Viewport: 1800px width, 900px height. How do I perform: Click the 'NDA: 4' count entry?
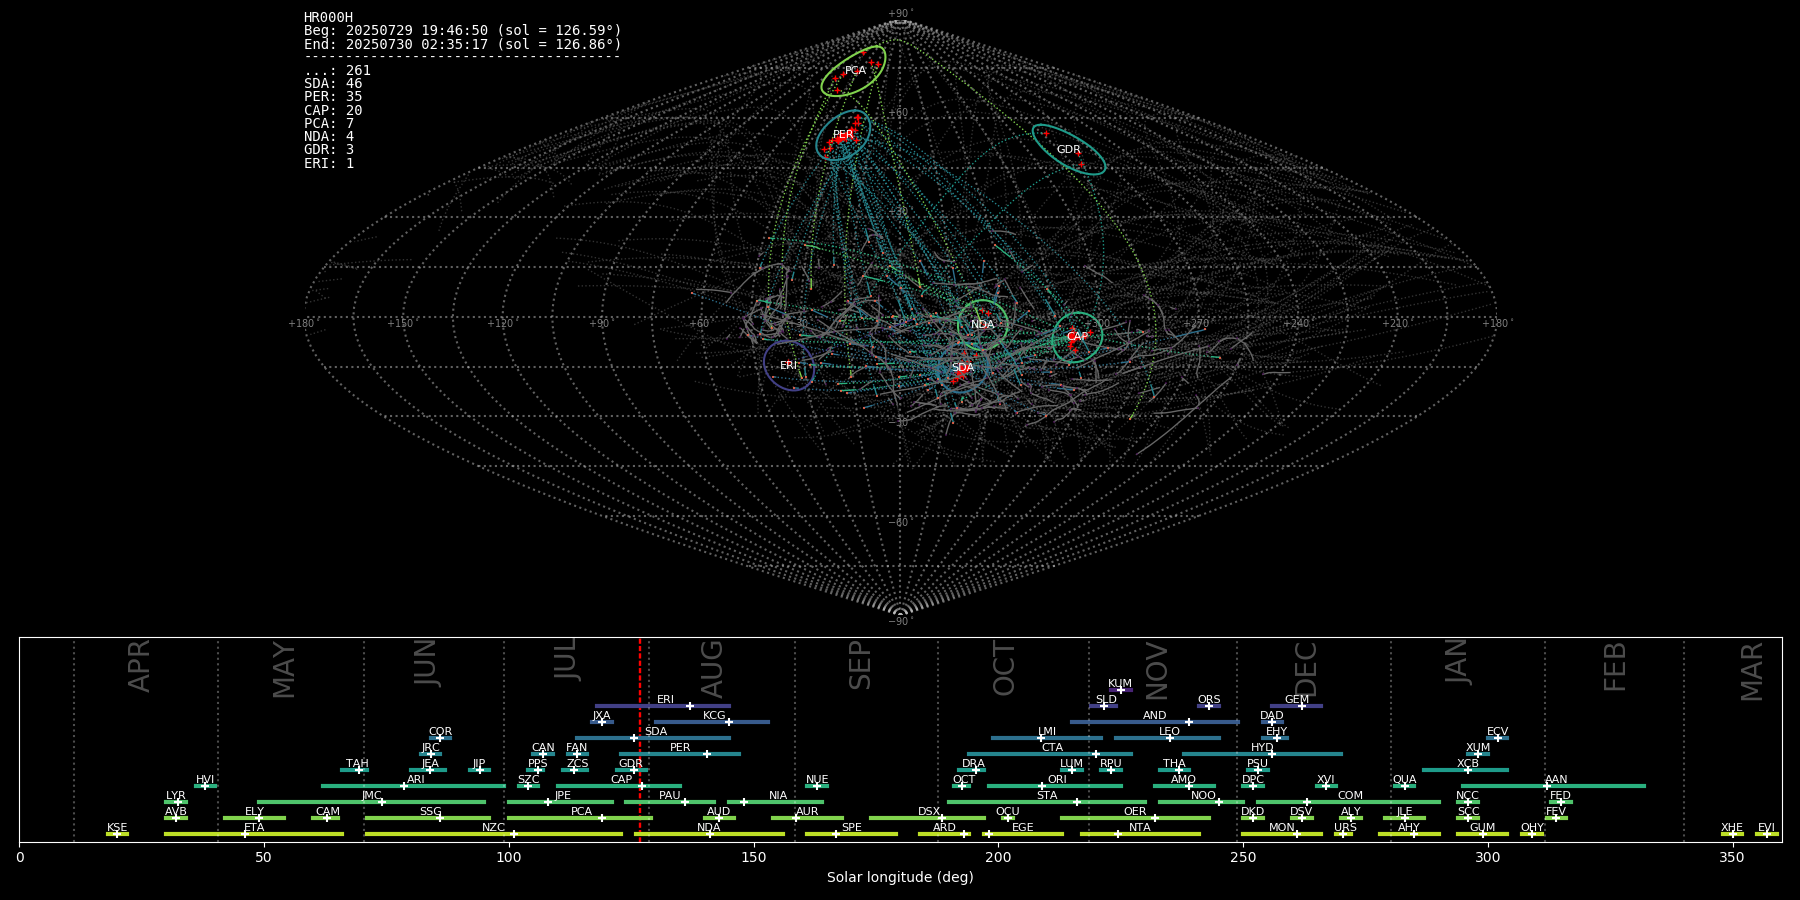(x=329, y=137)
